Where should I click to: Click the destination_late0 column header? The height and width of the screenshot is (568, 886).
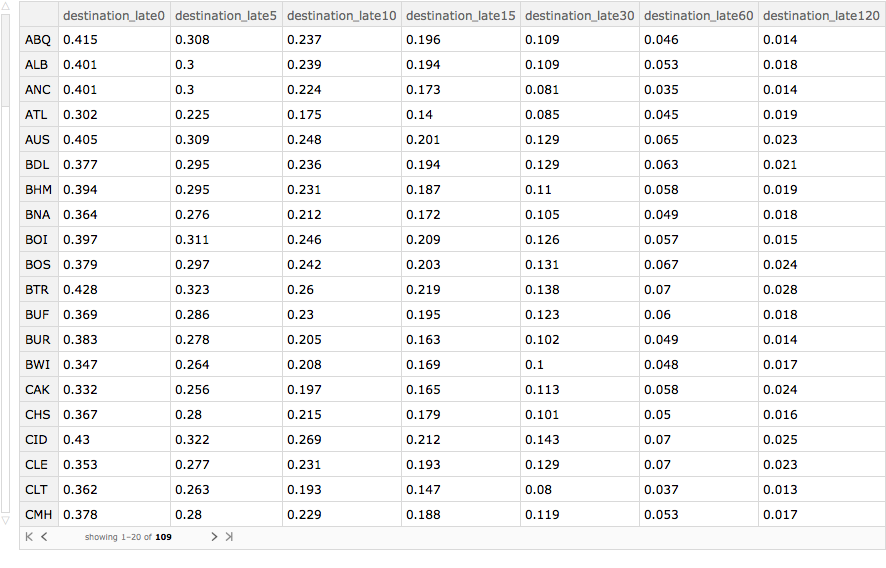click(x=113, y=15)
